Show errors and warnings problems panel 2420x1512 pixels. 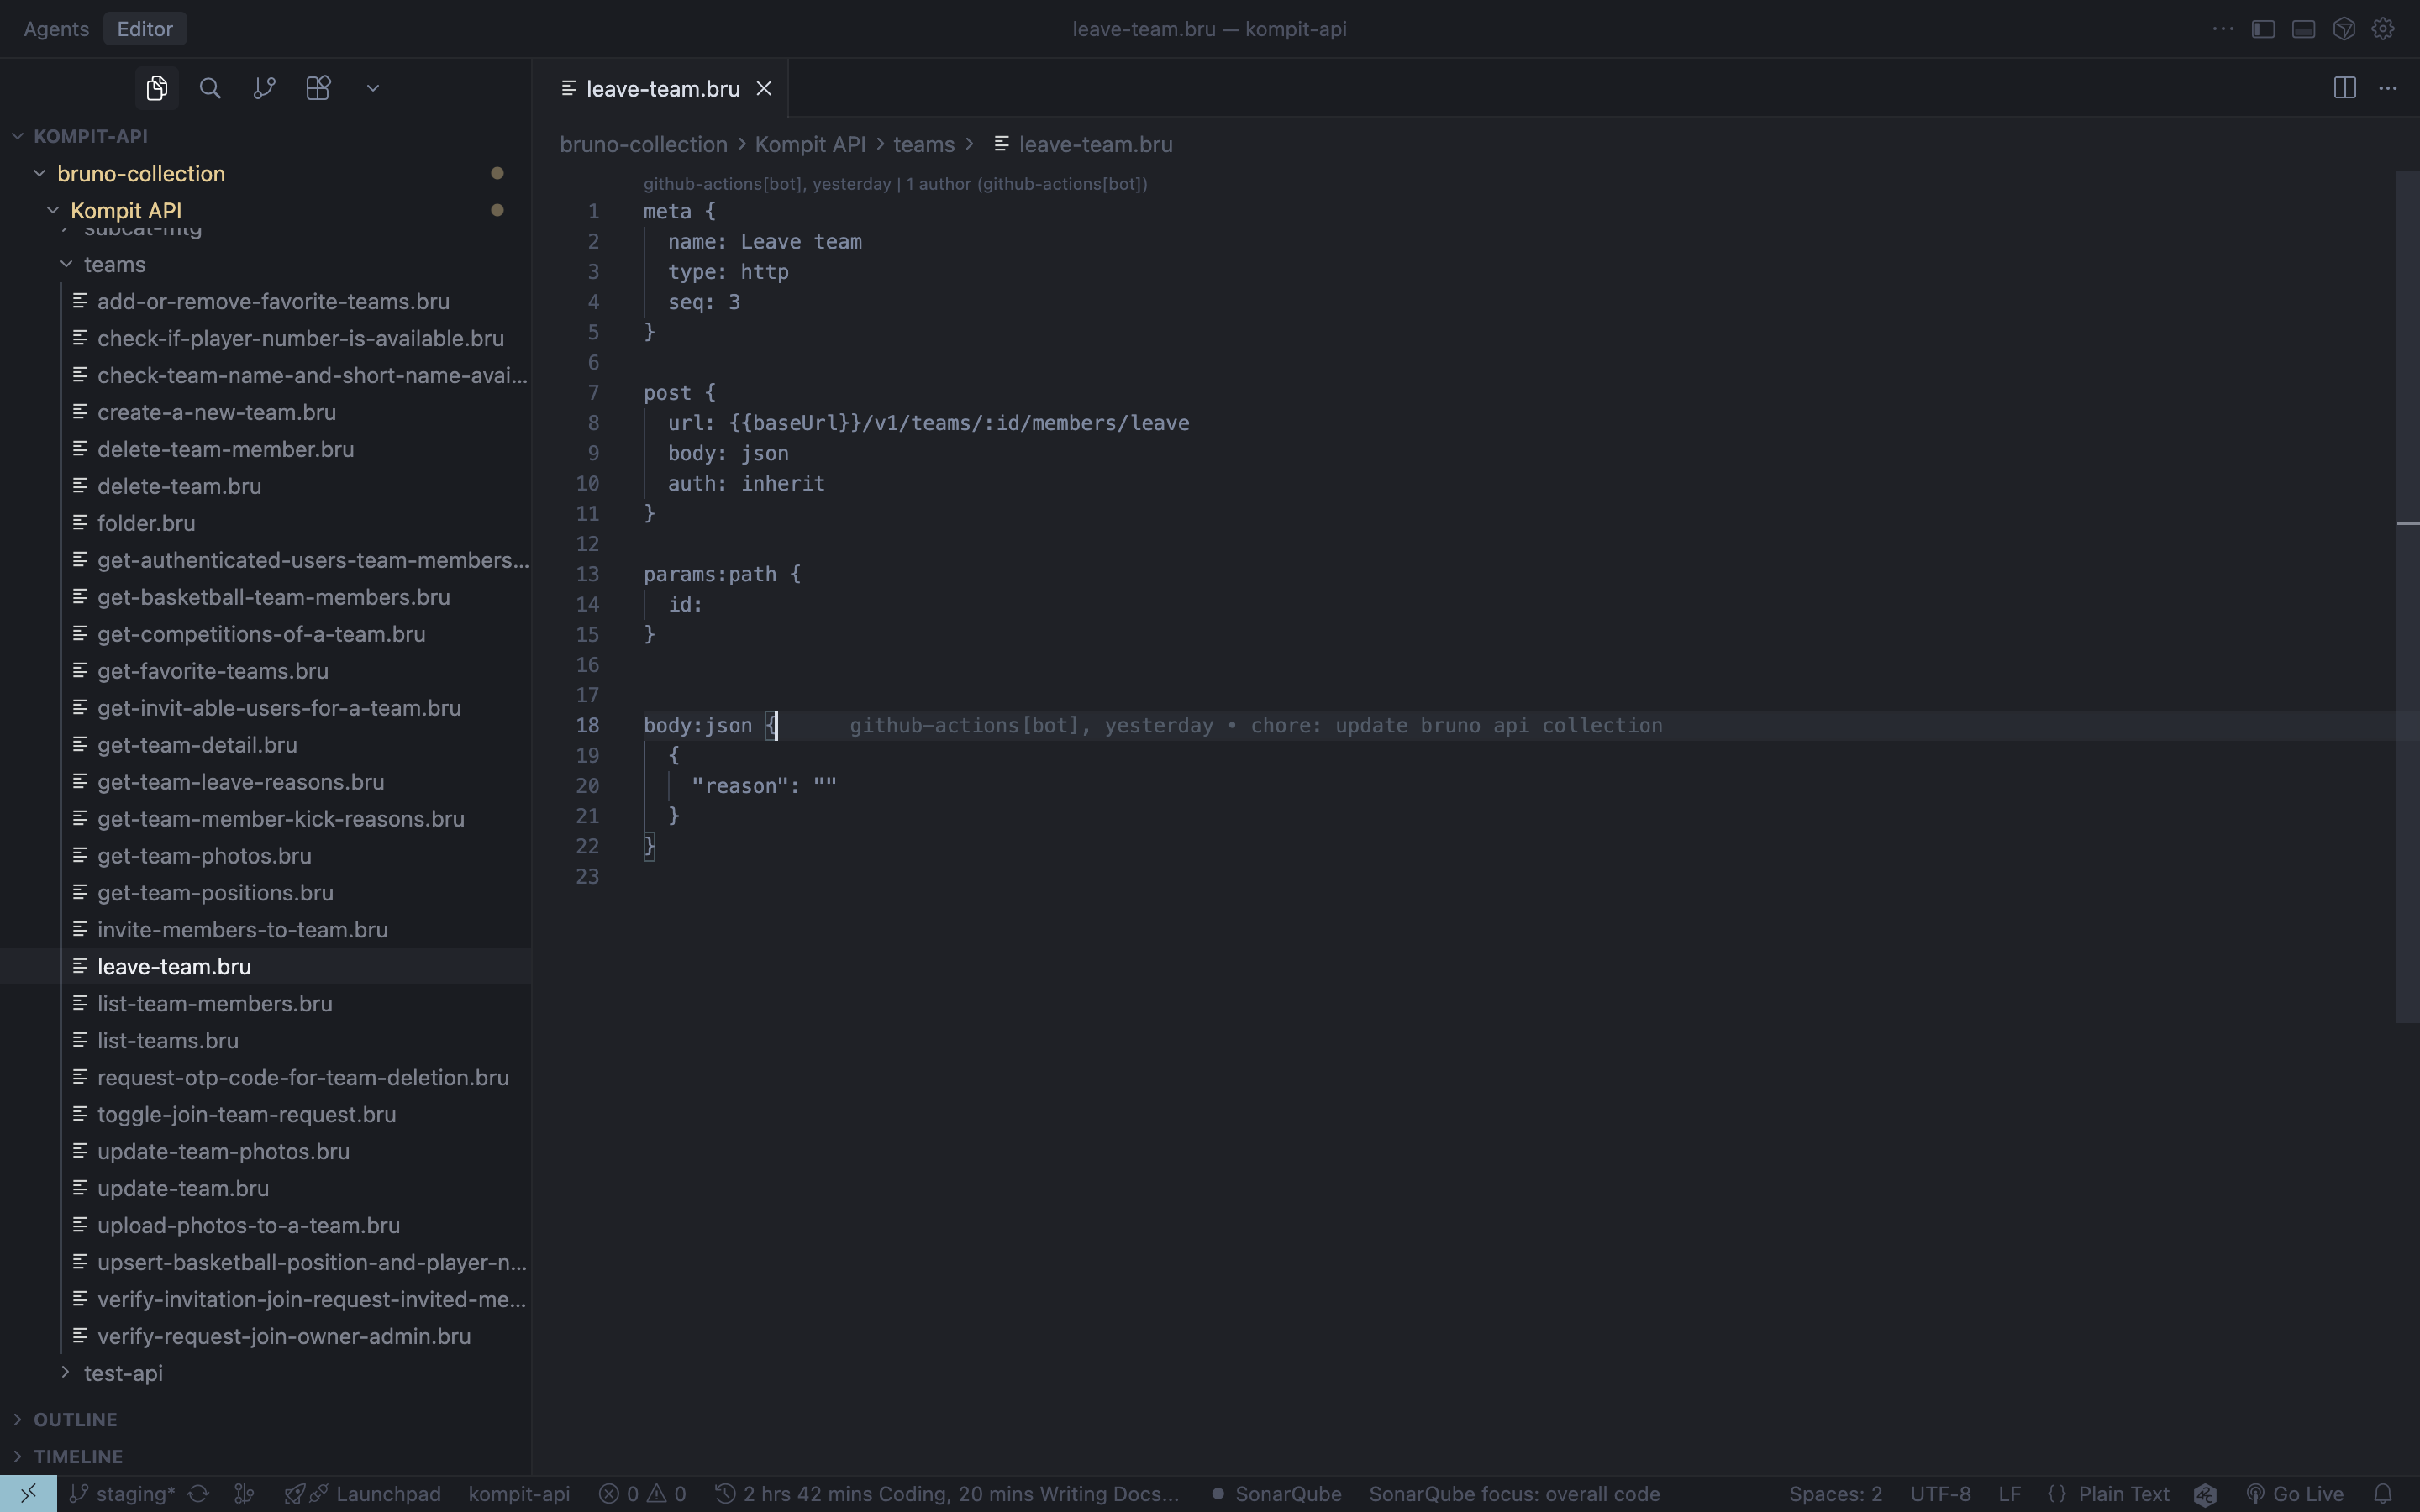[x=643, y=1494]
